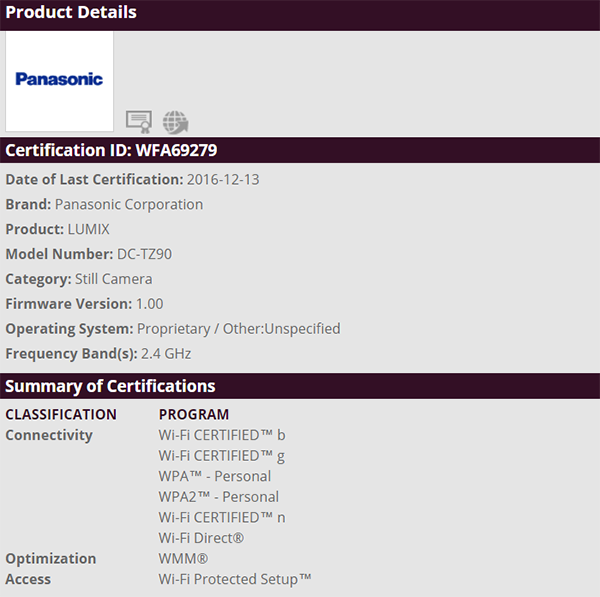Select the Product Details header
Image resolution: width=600 pixels, height=597 pixels.
click(71, 13)
